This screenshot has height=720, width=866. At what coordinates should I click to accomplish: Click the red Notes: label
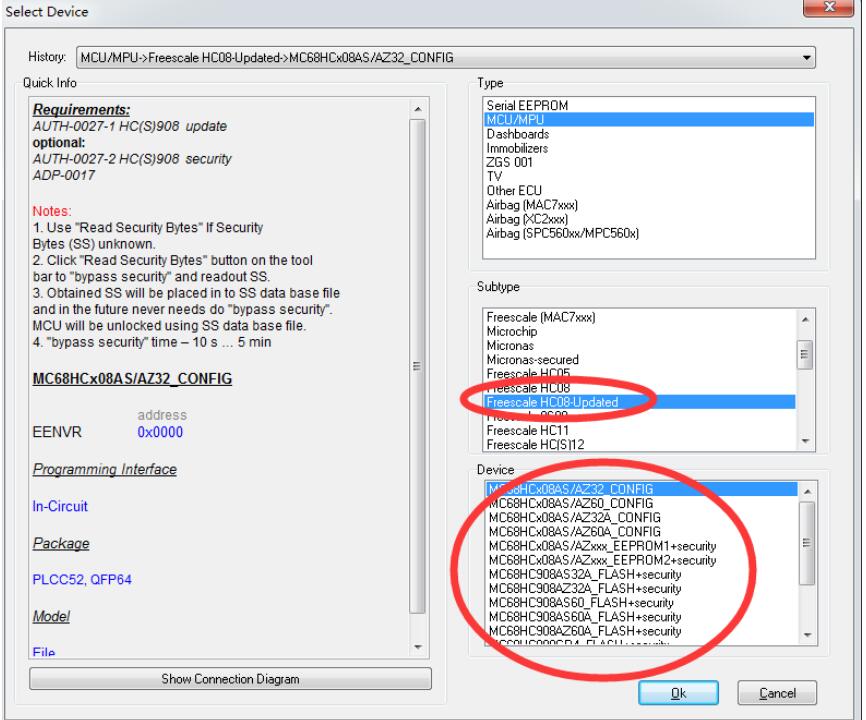52,211
